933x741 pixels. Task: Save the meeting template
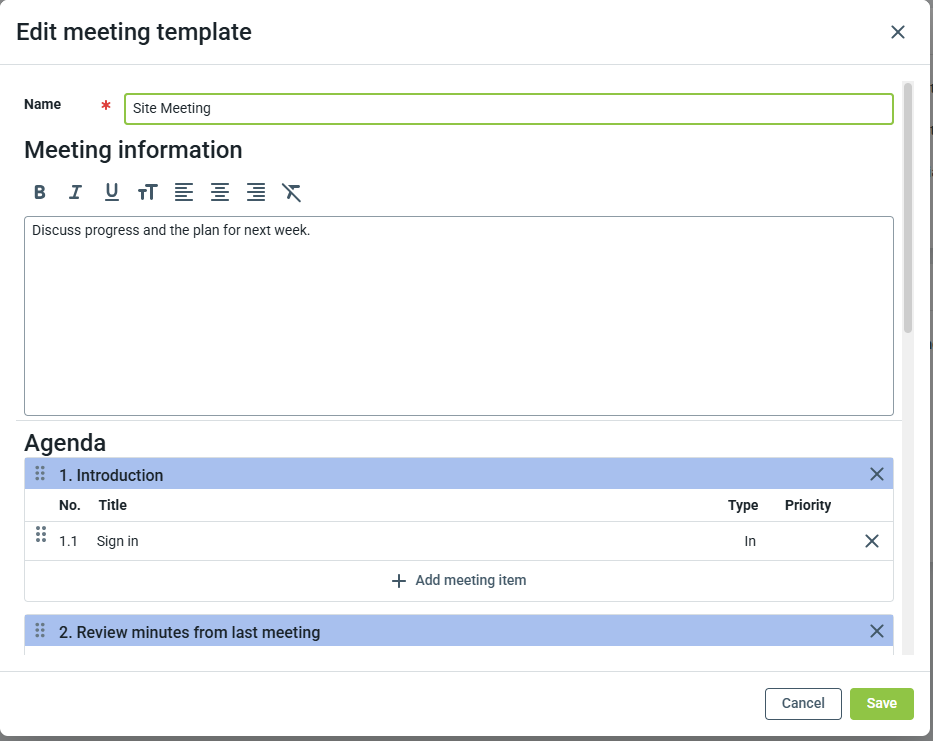[x=881, y=703]
